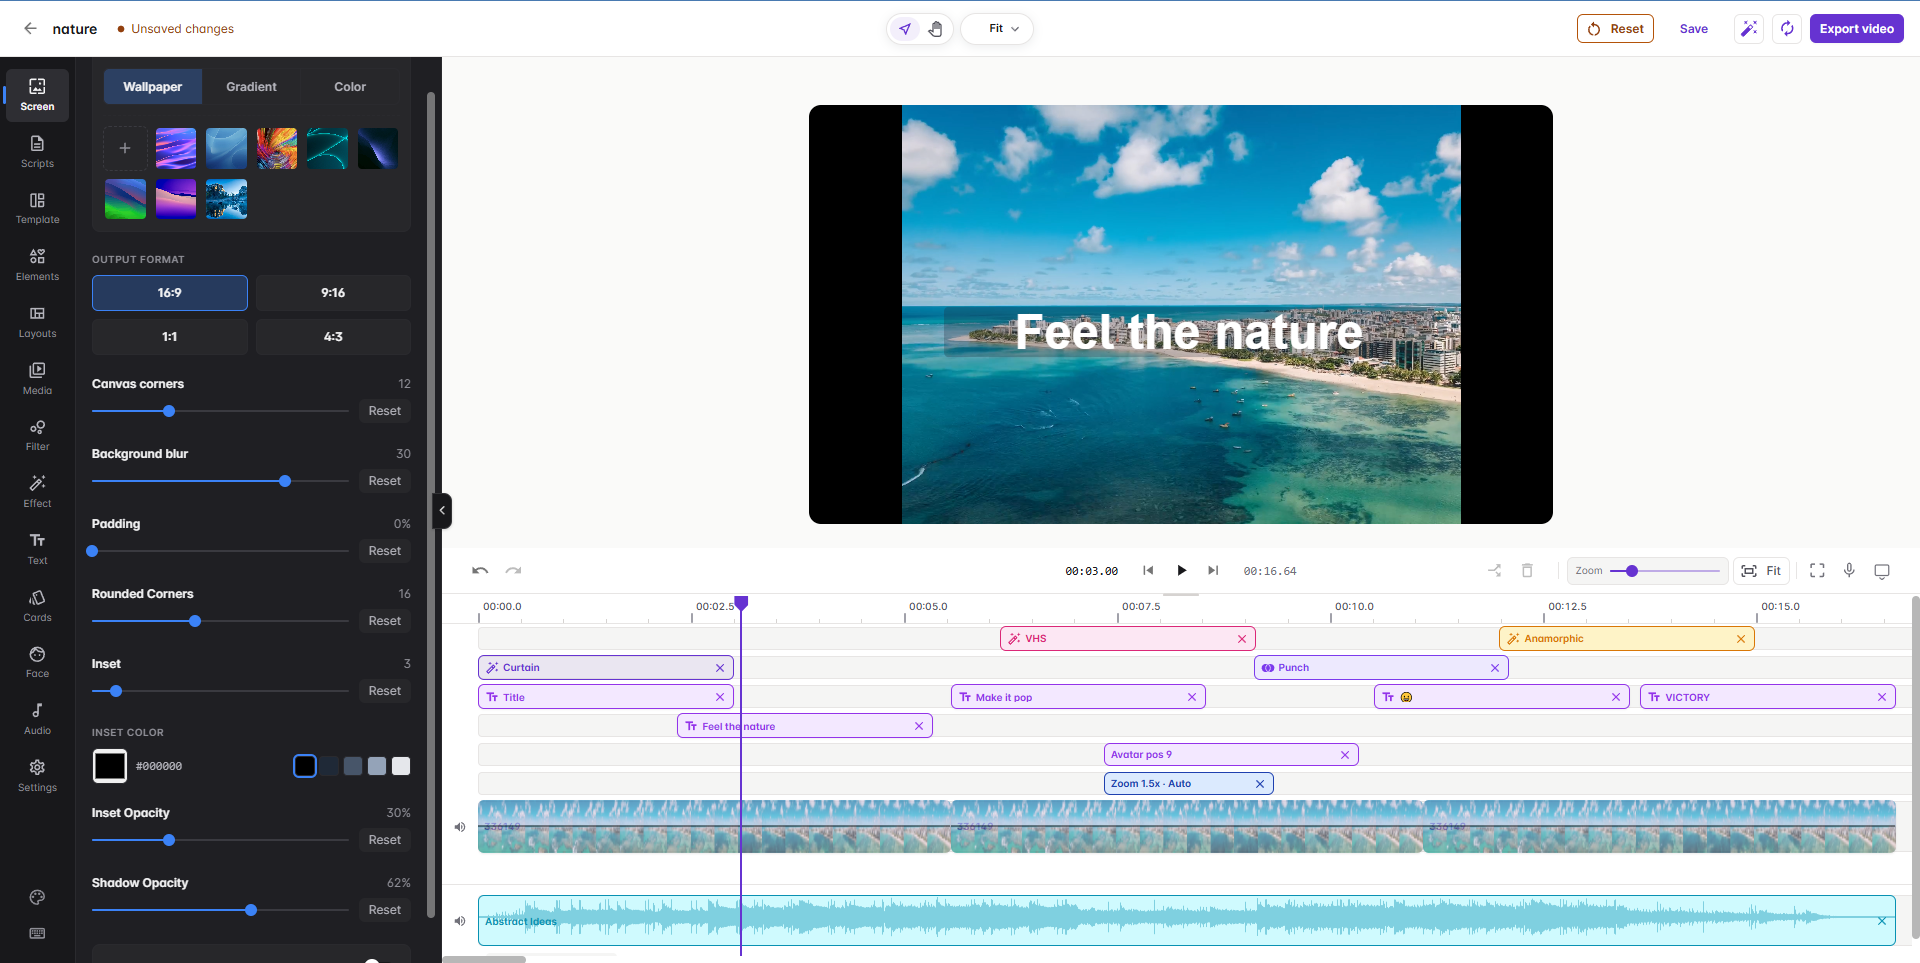Viewport: 1920px width, 963px height.
Task: Remove the VHS effect clip
Action: pyautogui.click(x=1242, y=639)
